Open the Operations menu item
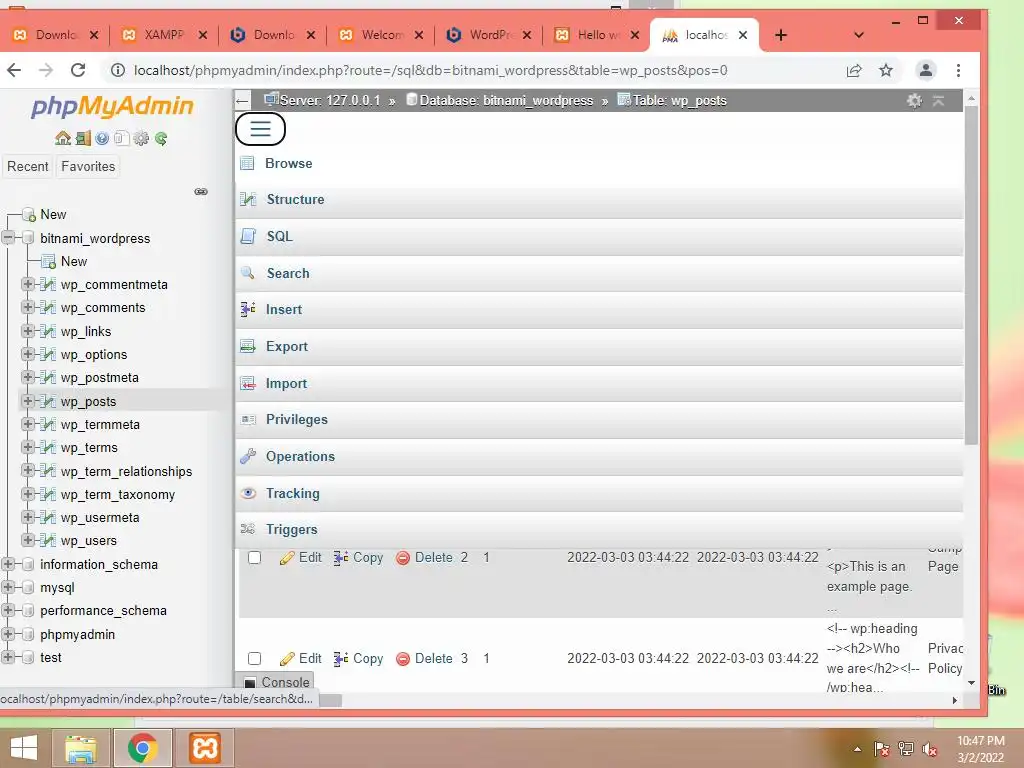 [599, 456]
